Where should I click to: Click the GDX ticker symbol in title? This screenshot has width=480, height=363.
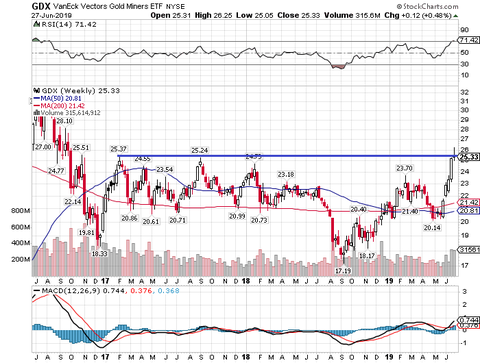click(x=41, y=6)
